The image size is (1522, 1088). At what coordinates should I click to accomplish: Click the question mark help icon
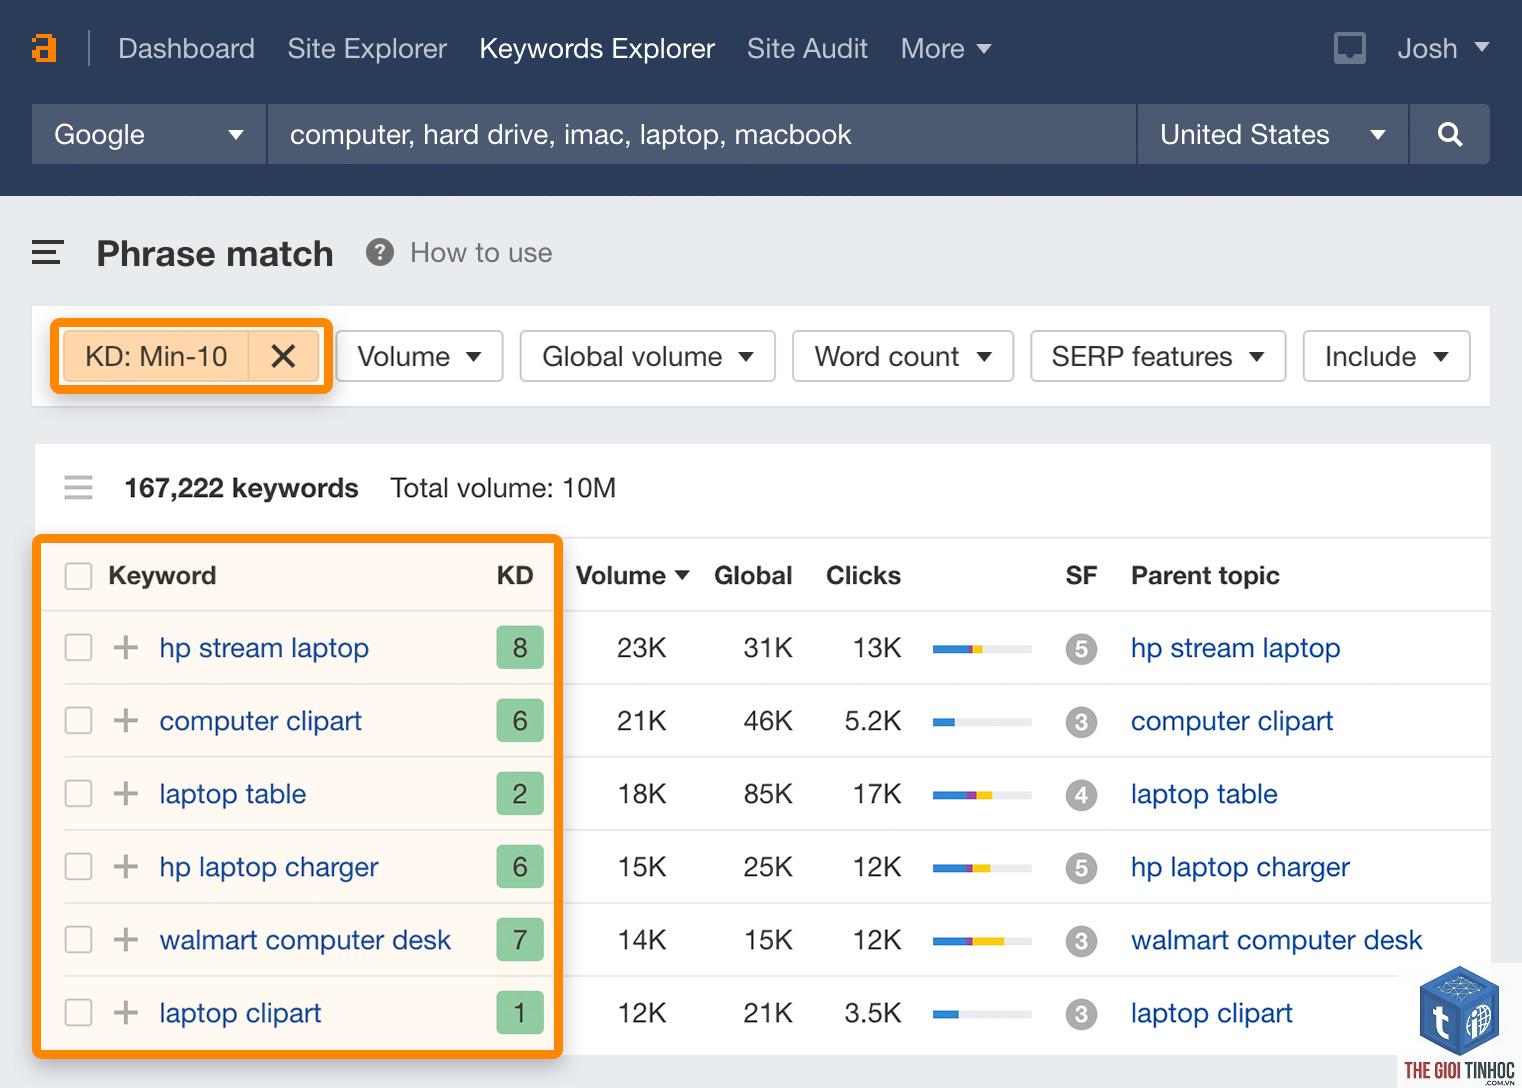[380, 252]
